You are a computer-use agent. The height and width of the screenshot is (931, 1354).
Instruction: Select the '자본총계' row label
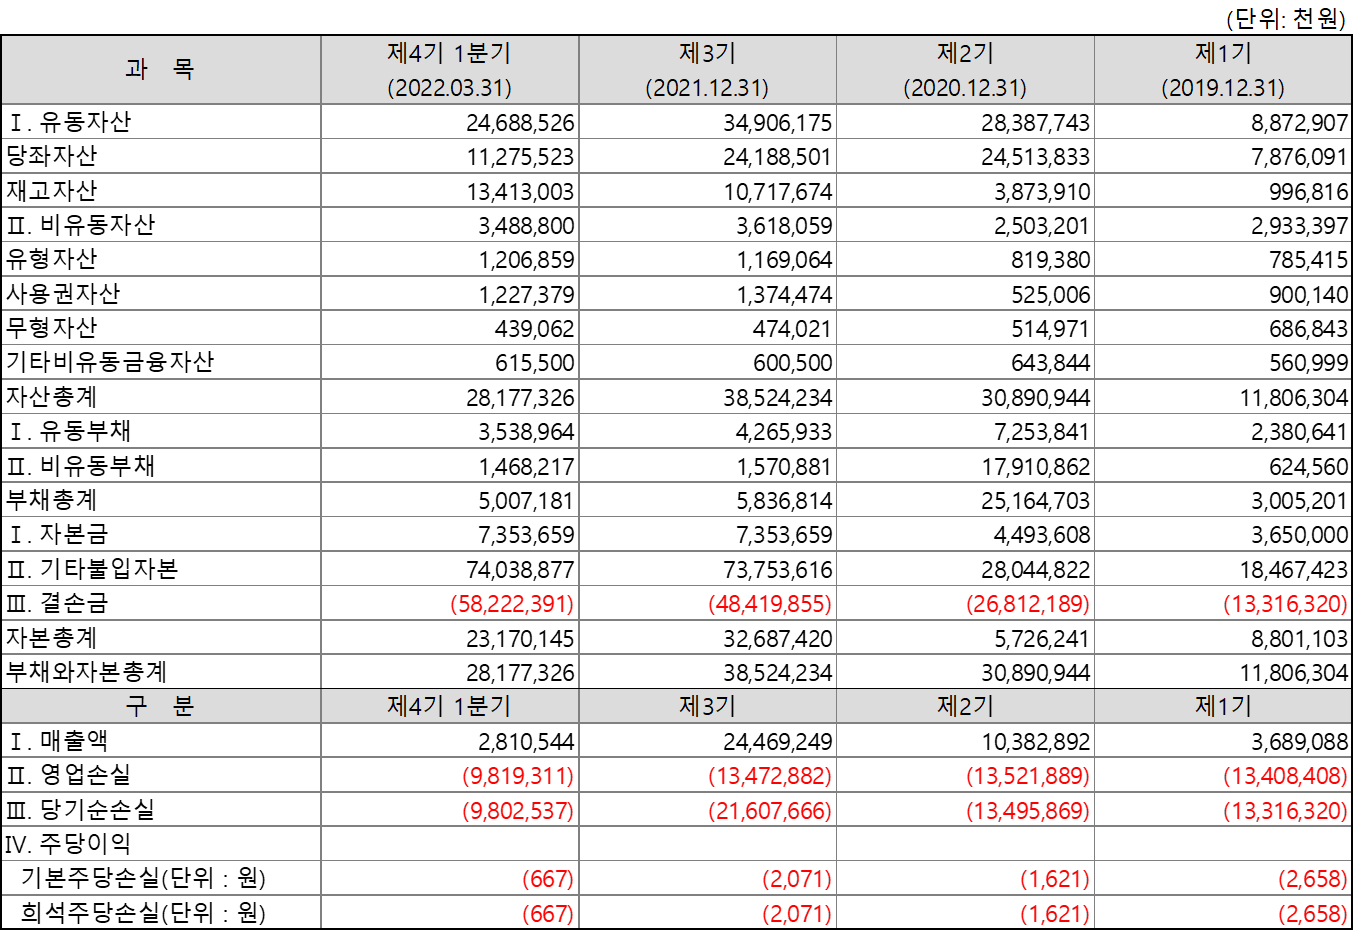click(51, 638)
